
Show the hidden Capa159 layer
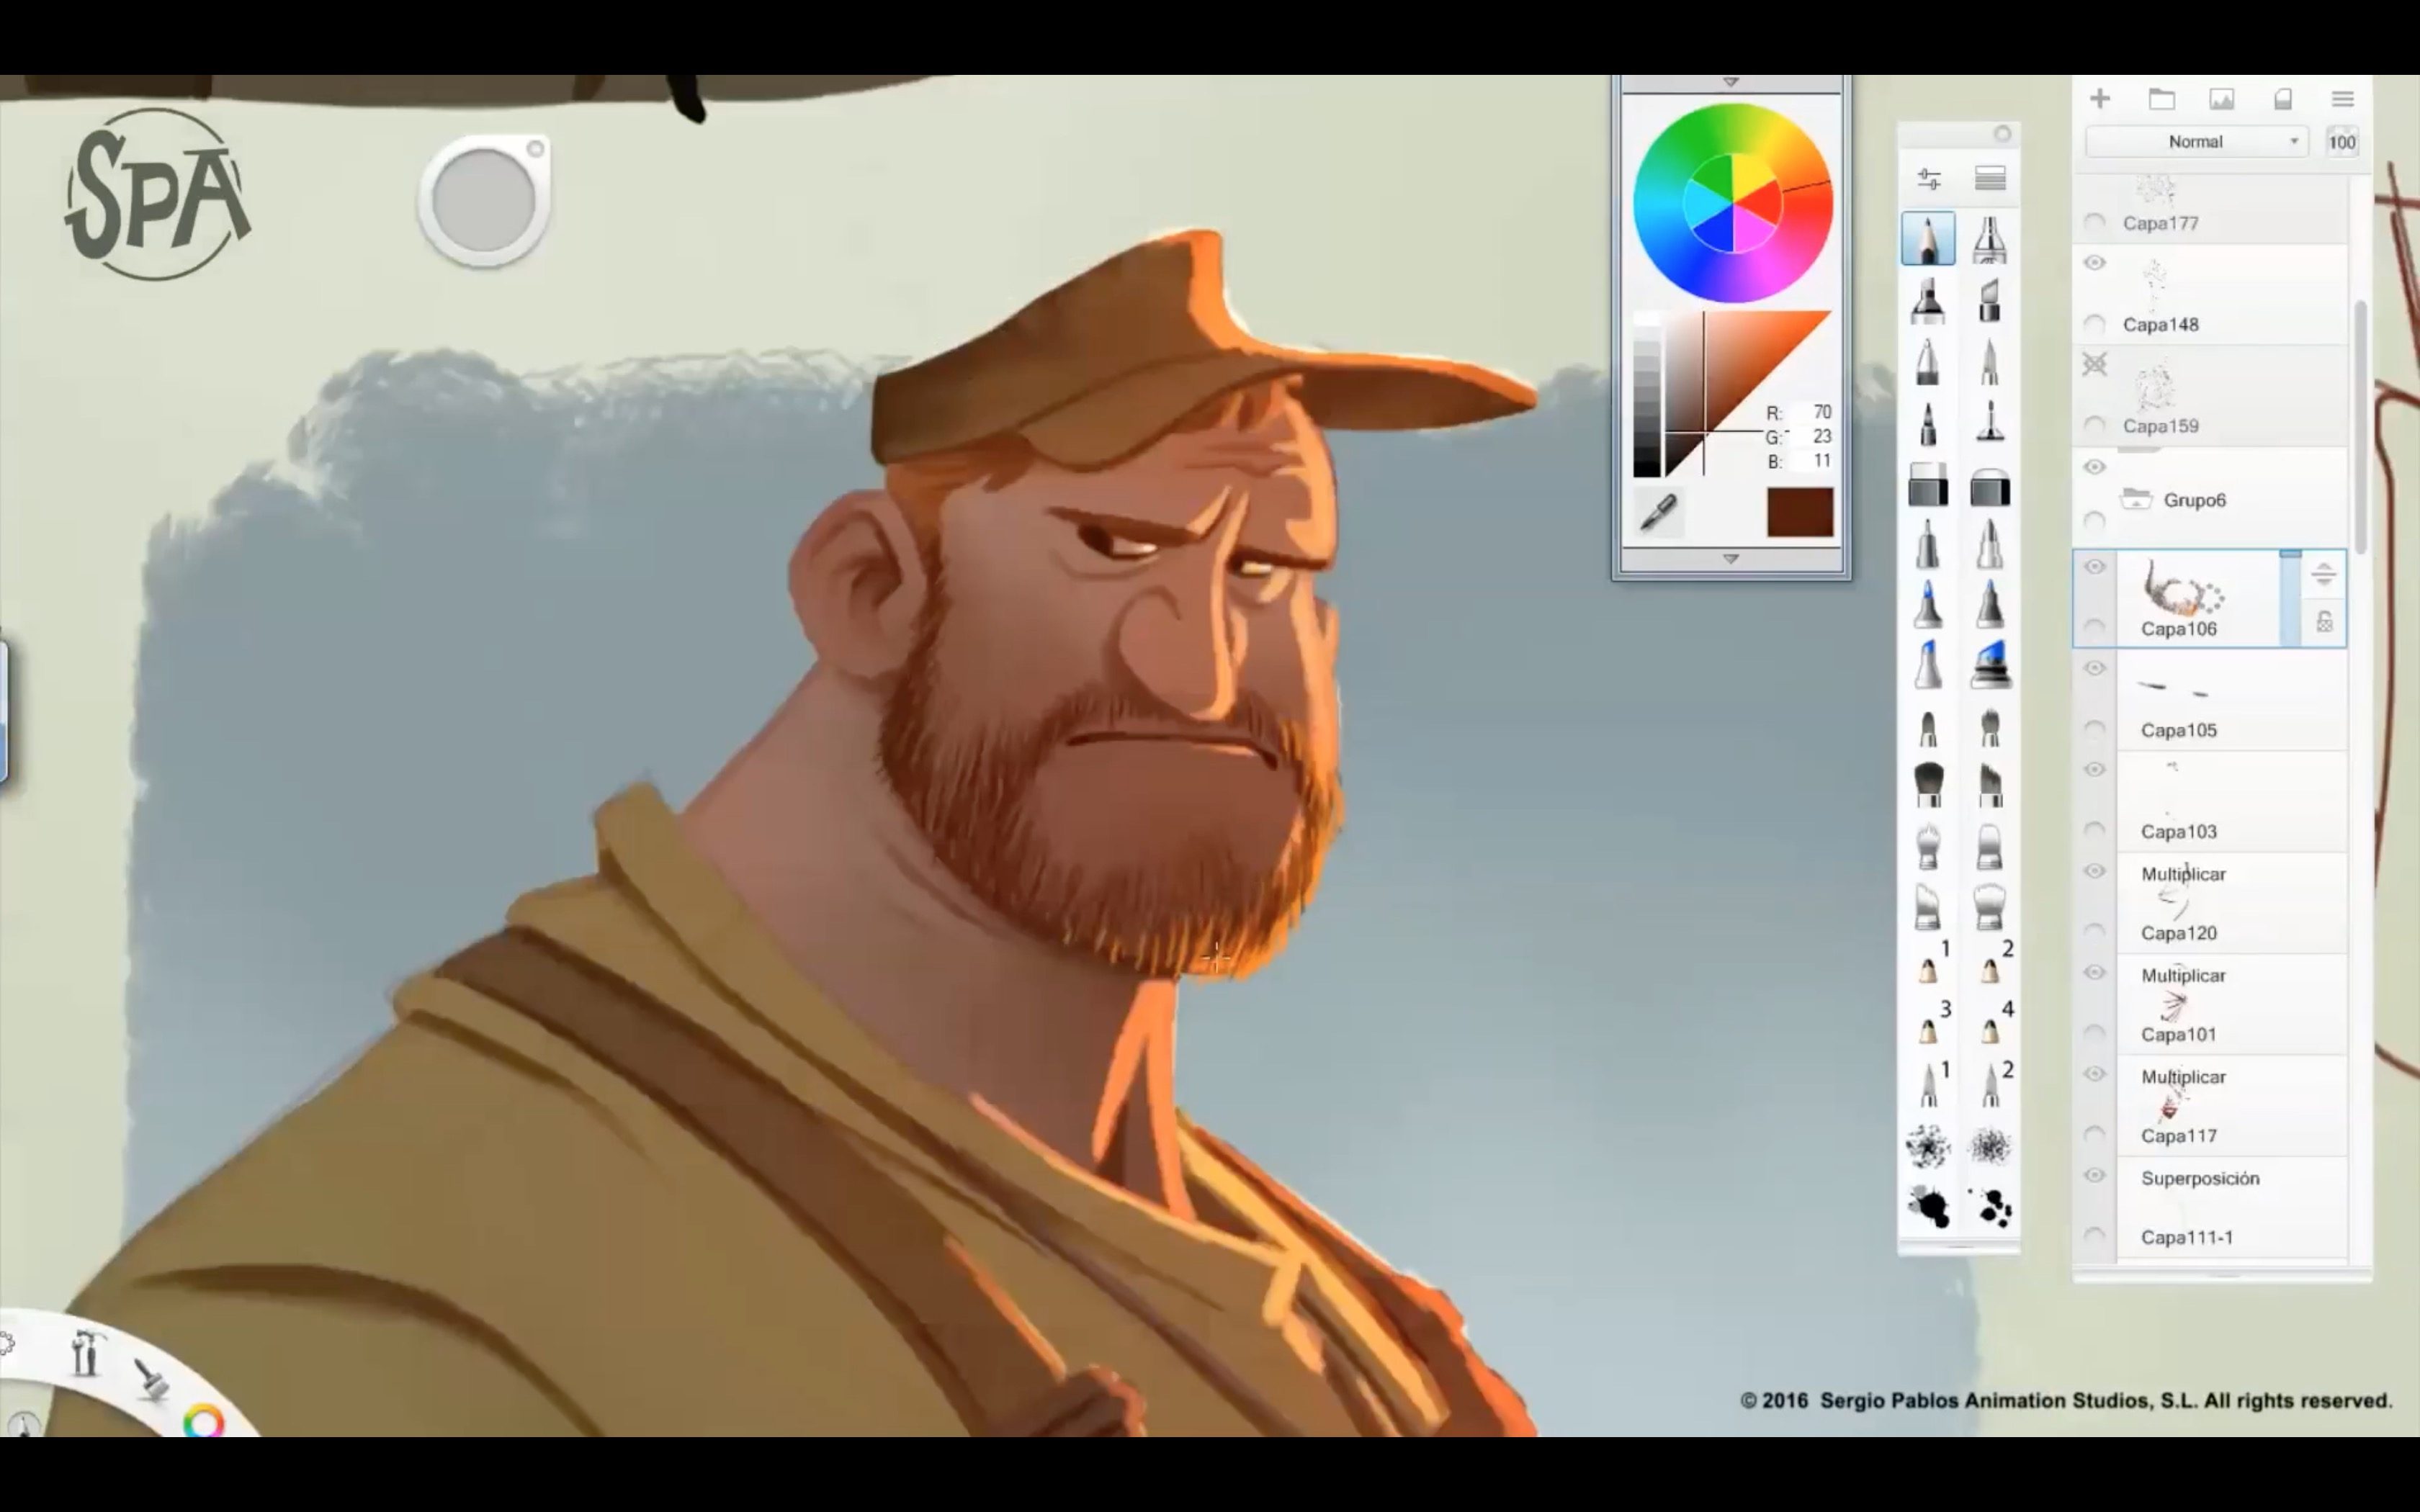pos(2095,365)
